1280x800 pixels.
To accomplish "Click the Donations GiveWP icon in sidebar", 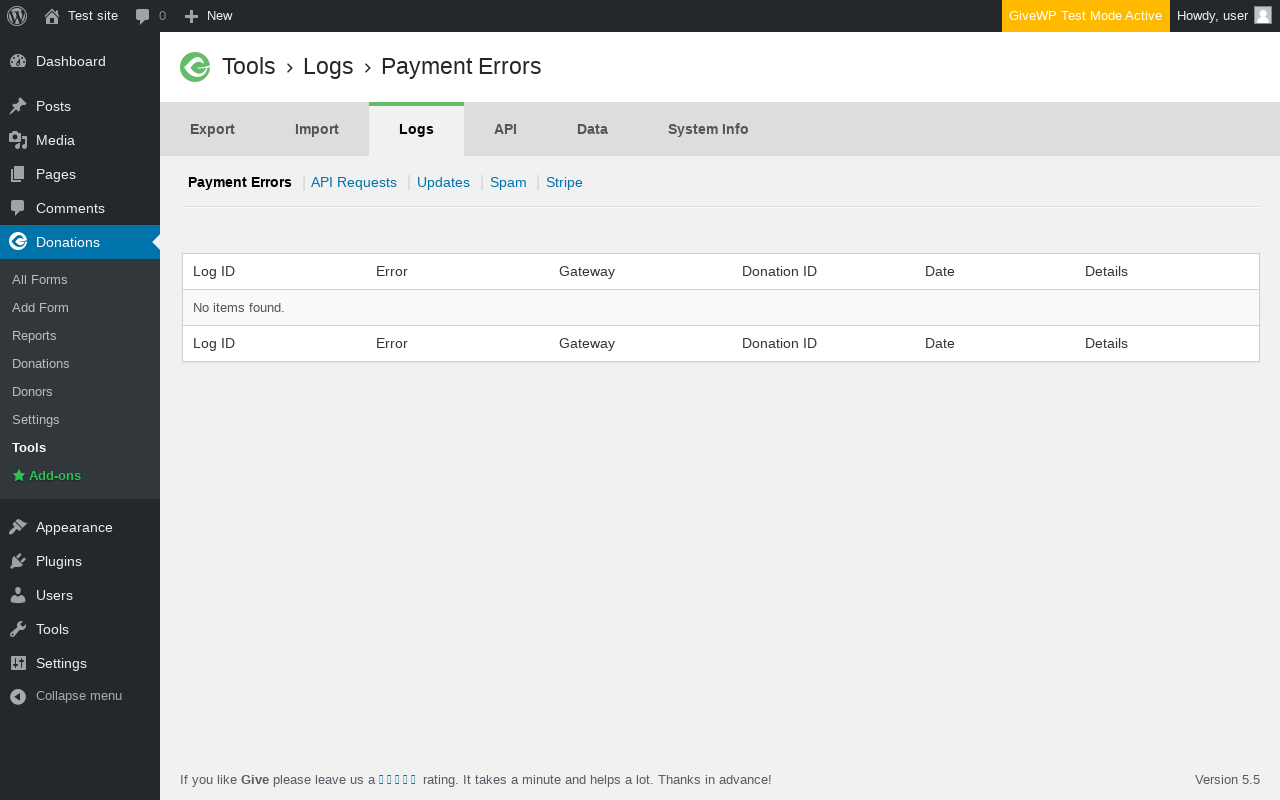I will (18, 241).
